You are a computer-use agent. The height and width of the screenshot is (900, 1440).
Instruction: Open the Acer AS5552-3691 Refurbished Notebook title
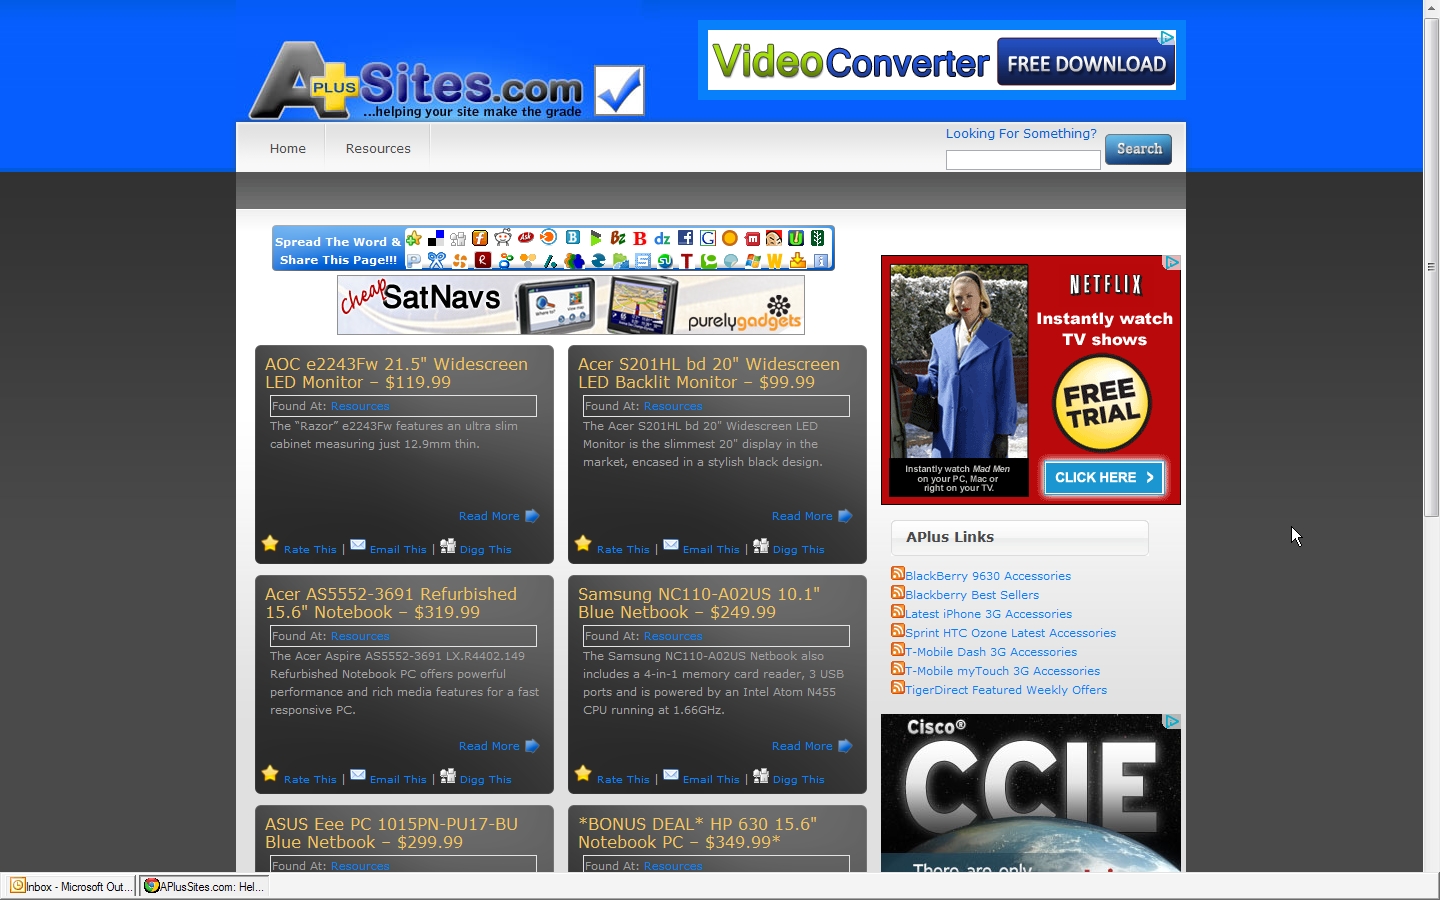pos(391,603)
